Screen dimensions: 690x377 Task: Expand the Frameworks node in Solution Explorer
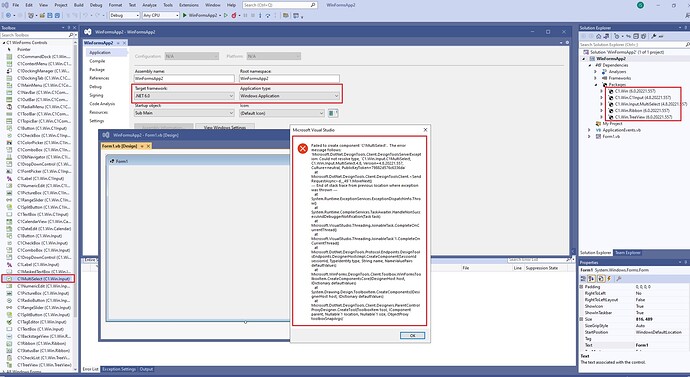click(x=595, y=78)
